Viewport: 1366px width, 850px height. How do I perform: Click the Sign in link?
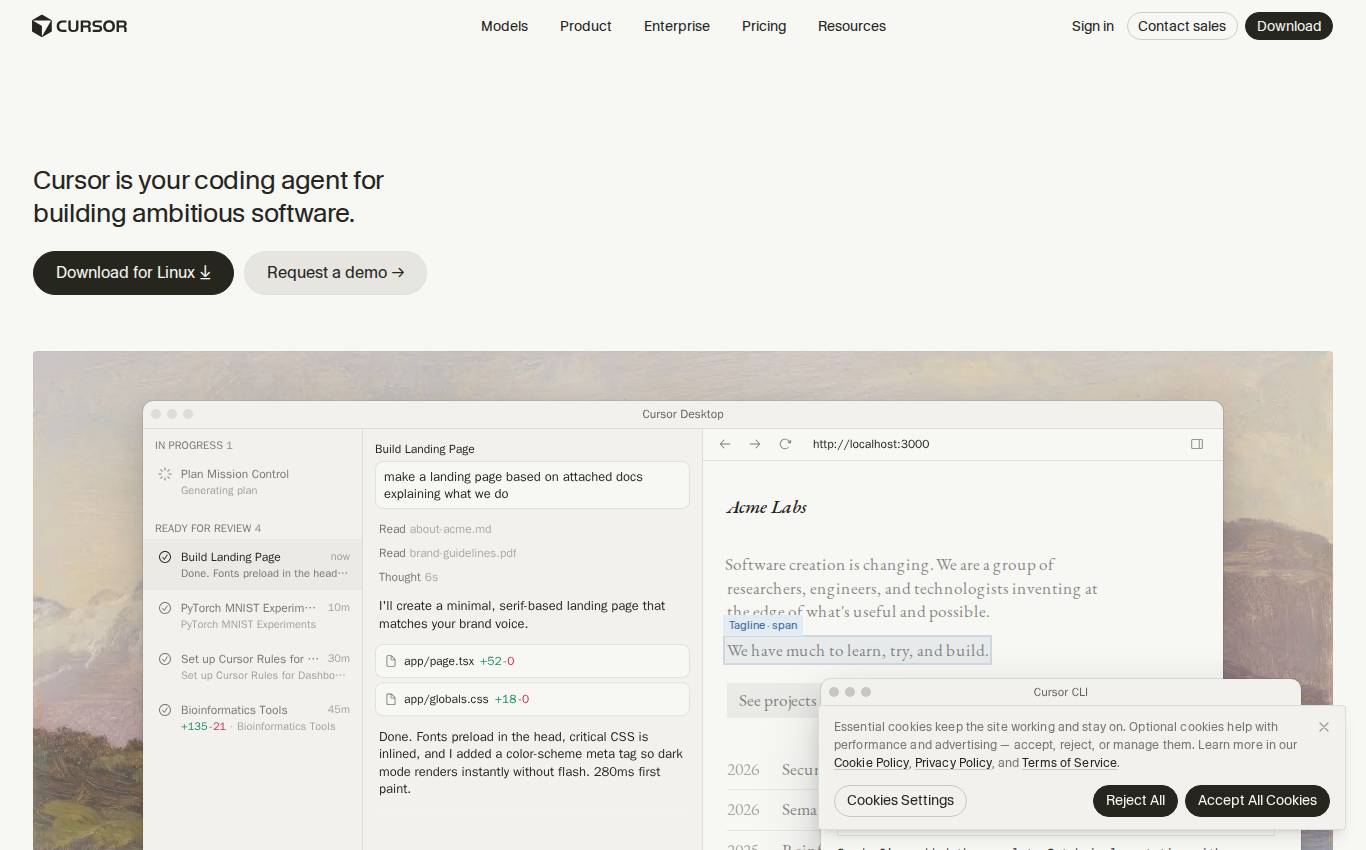click(x=1093, y=26)
